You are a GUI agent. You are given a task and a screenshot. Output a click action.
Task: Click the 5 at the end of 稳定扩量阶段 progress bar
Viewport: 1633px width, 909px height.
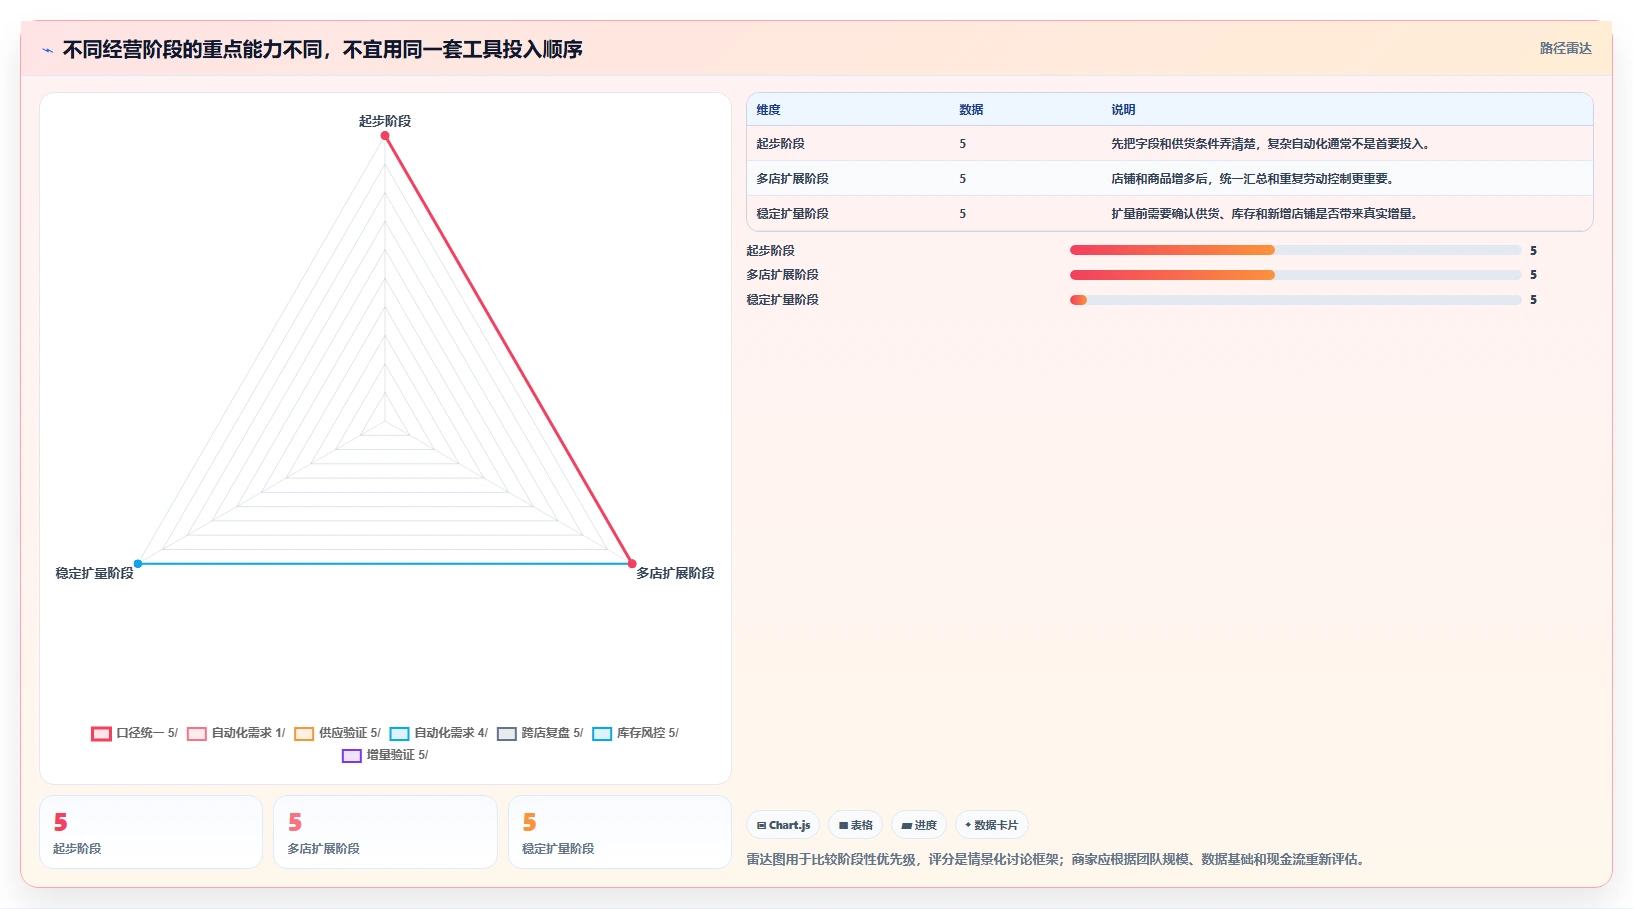pos(1533,300)
